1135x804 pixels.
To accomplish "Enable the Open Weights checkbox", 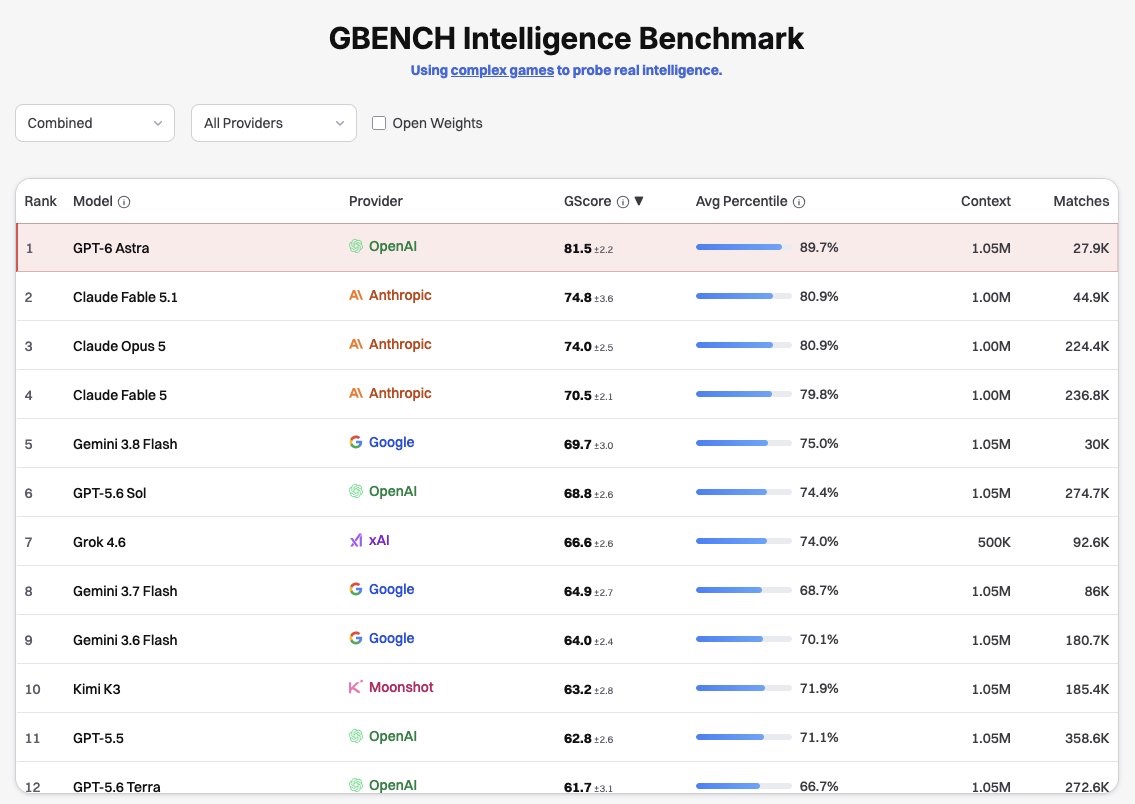I will click(379, 123).
